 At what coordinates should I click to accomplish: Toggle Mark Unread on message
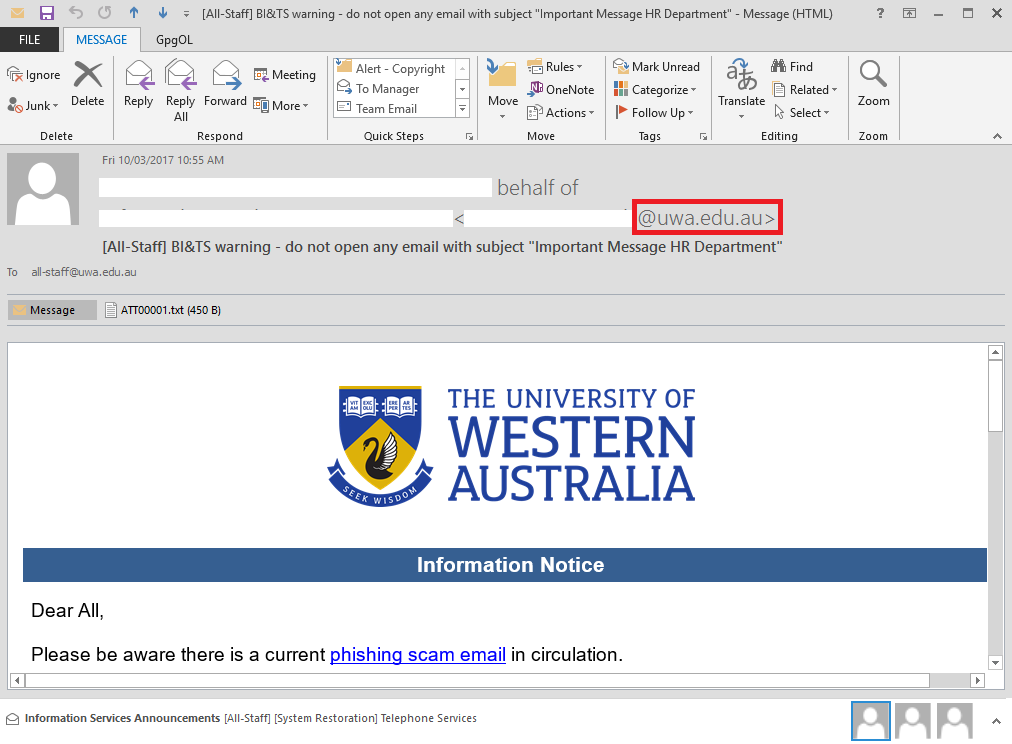[656, 67]
